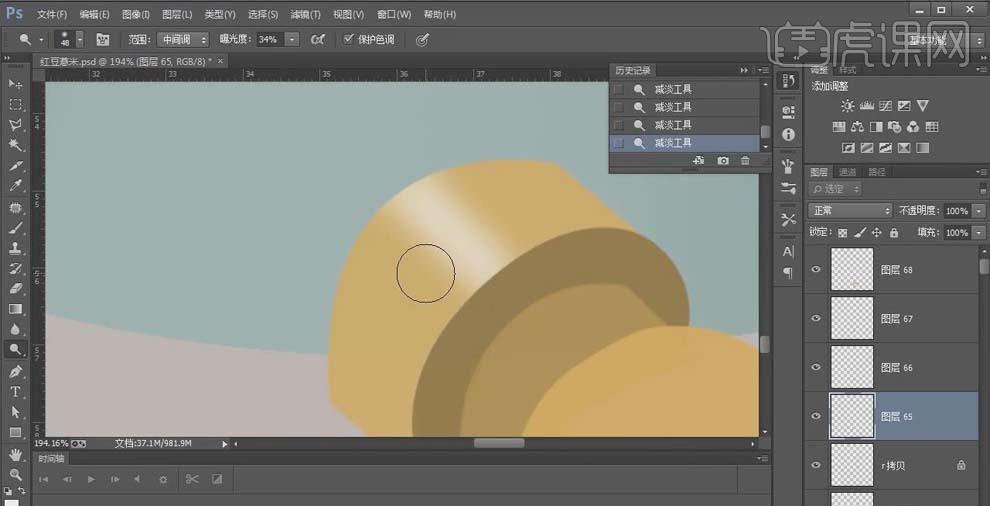This screenshot has width=990, height=506.
Task: Toggle lock image pixels brush icon
Action: tap(859, 233)
